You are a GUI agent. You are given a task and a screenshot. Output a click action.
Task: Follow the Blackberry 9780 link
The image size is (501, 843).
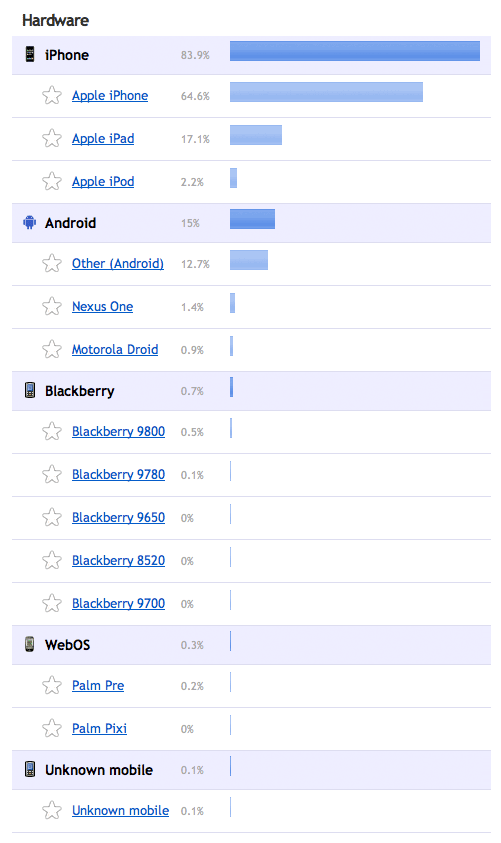tap(118, 474)
